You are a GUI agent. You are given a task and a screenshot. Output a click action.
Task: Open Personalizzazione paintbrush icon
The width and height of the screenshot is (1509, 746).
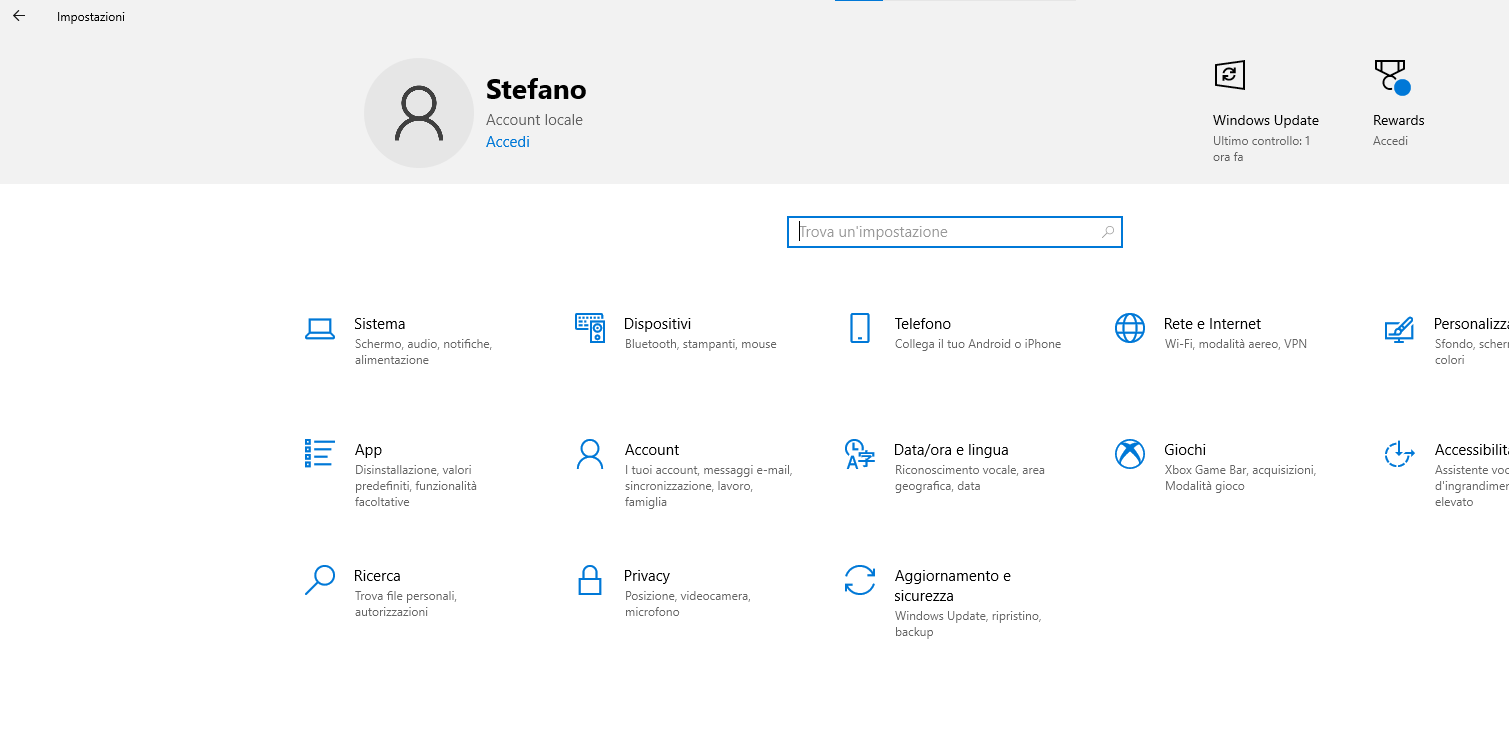click(x=1399, y=329)
